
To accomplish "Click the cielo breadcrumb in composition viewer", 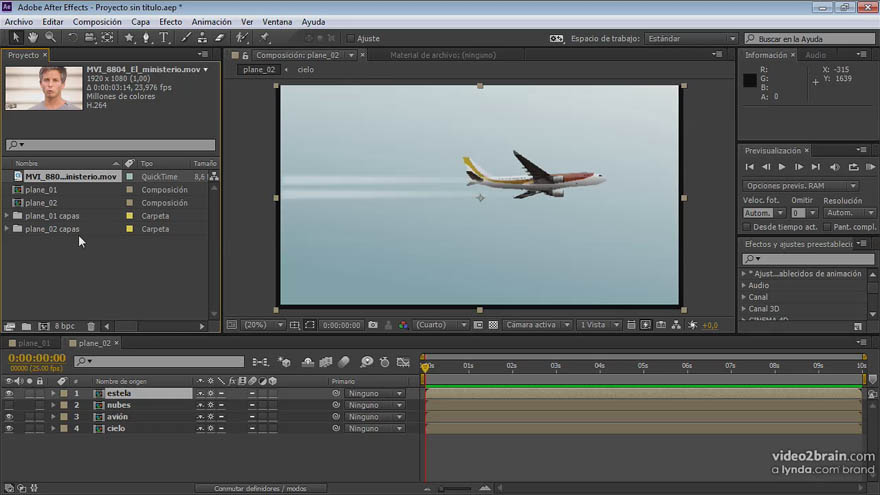I will (x=306, y=70).
